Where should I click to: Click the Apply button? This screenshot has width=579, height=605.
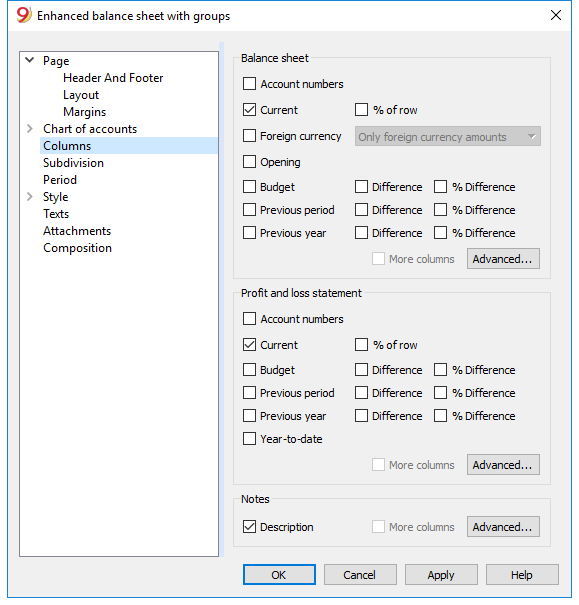point(441,575)
